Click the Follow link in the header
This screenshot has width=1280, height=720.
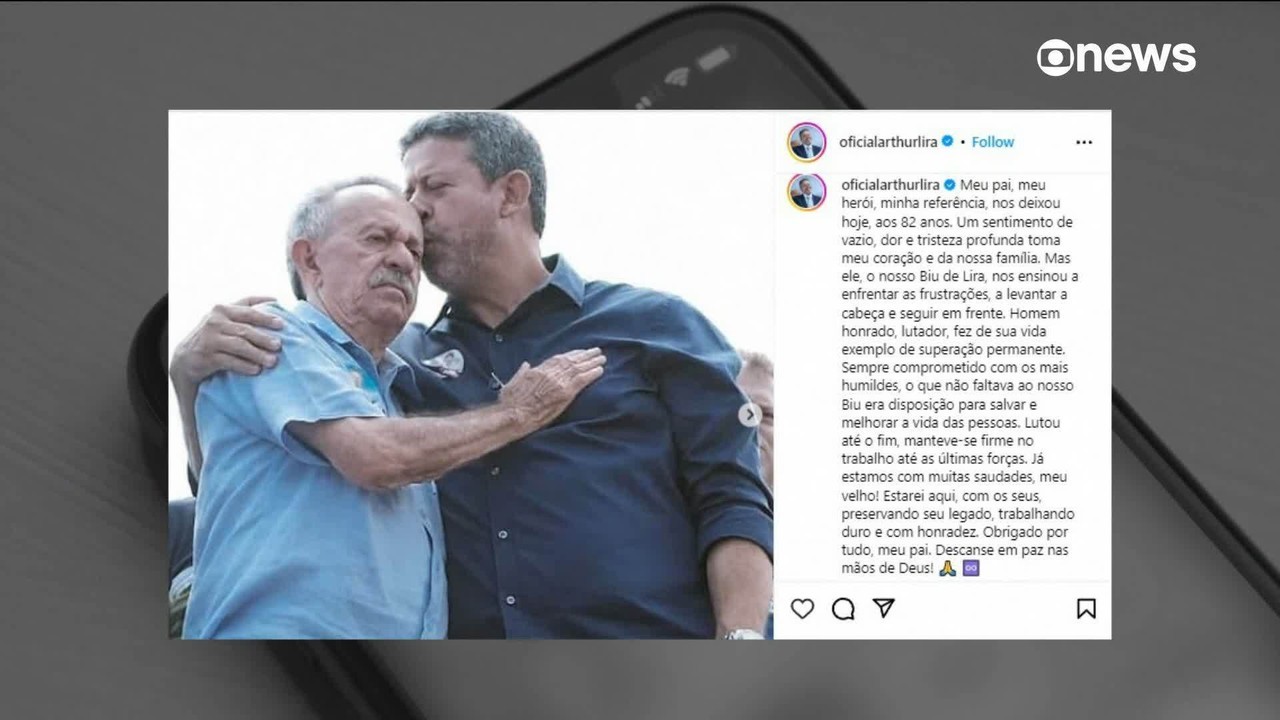[x=993, y=142]
